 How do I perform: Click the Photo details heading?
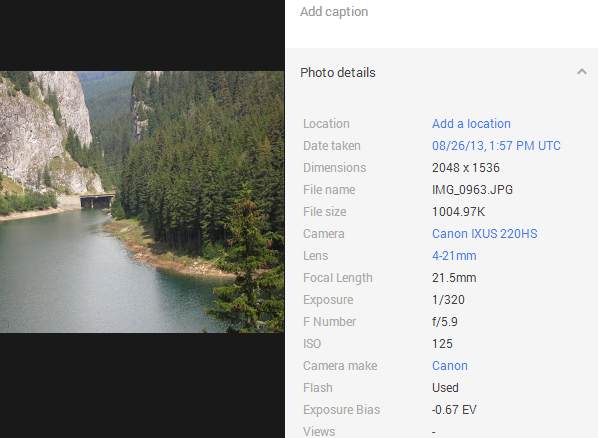(x=338, y=72)
